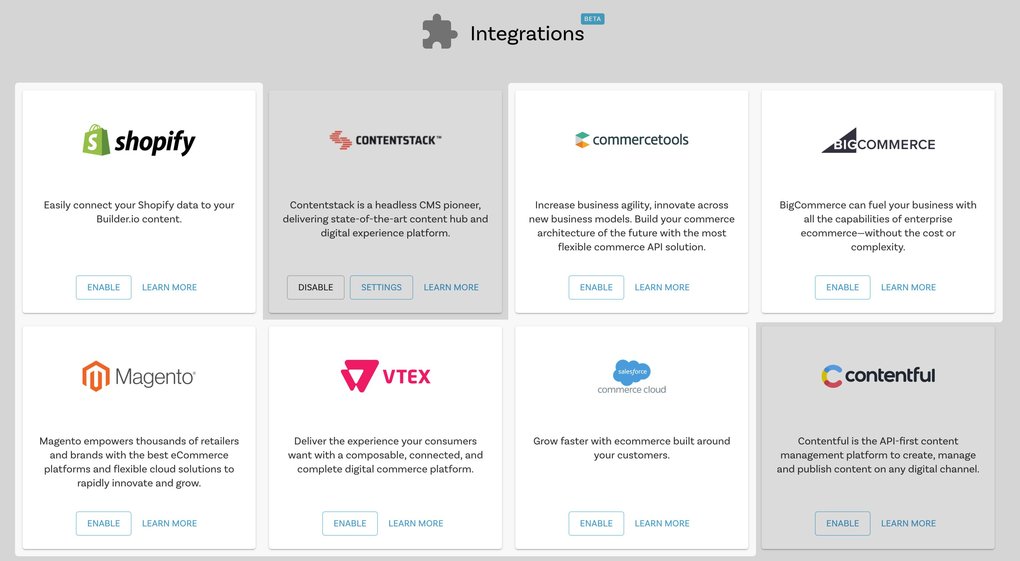Image resolution: width=1020 pixels, height=561 pixels.
Task: Open Learn More for Salesforce commerce cloud
Action: pos(662,523)
